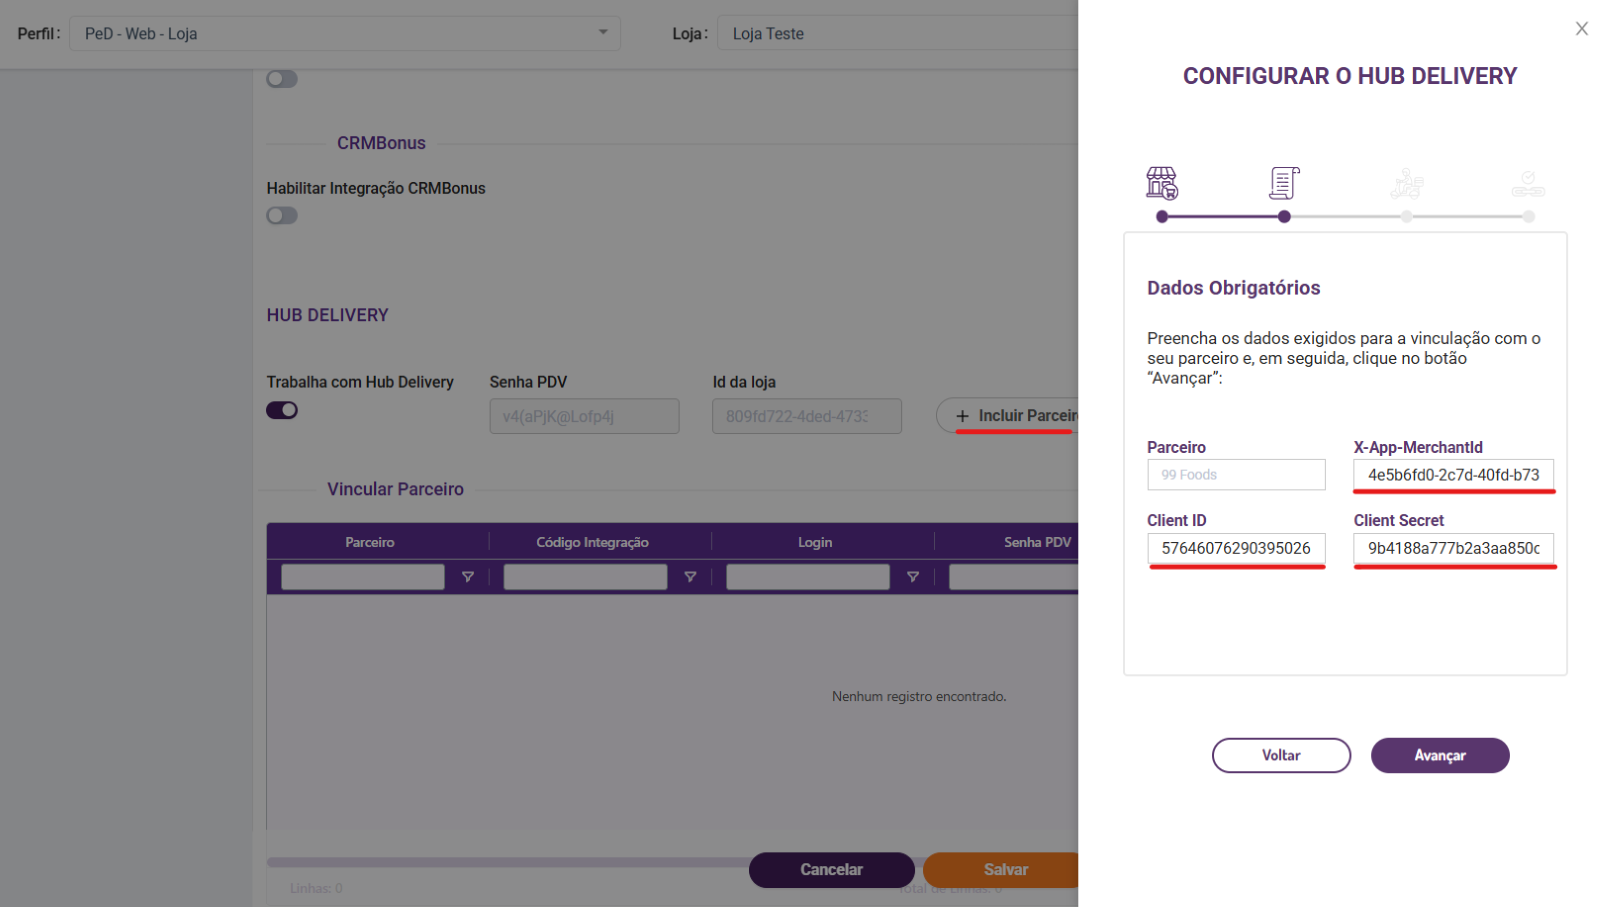Close the Configurar o Hub Delivery panel
1600x907 pixels.
click(x=1581, y=29)
